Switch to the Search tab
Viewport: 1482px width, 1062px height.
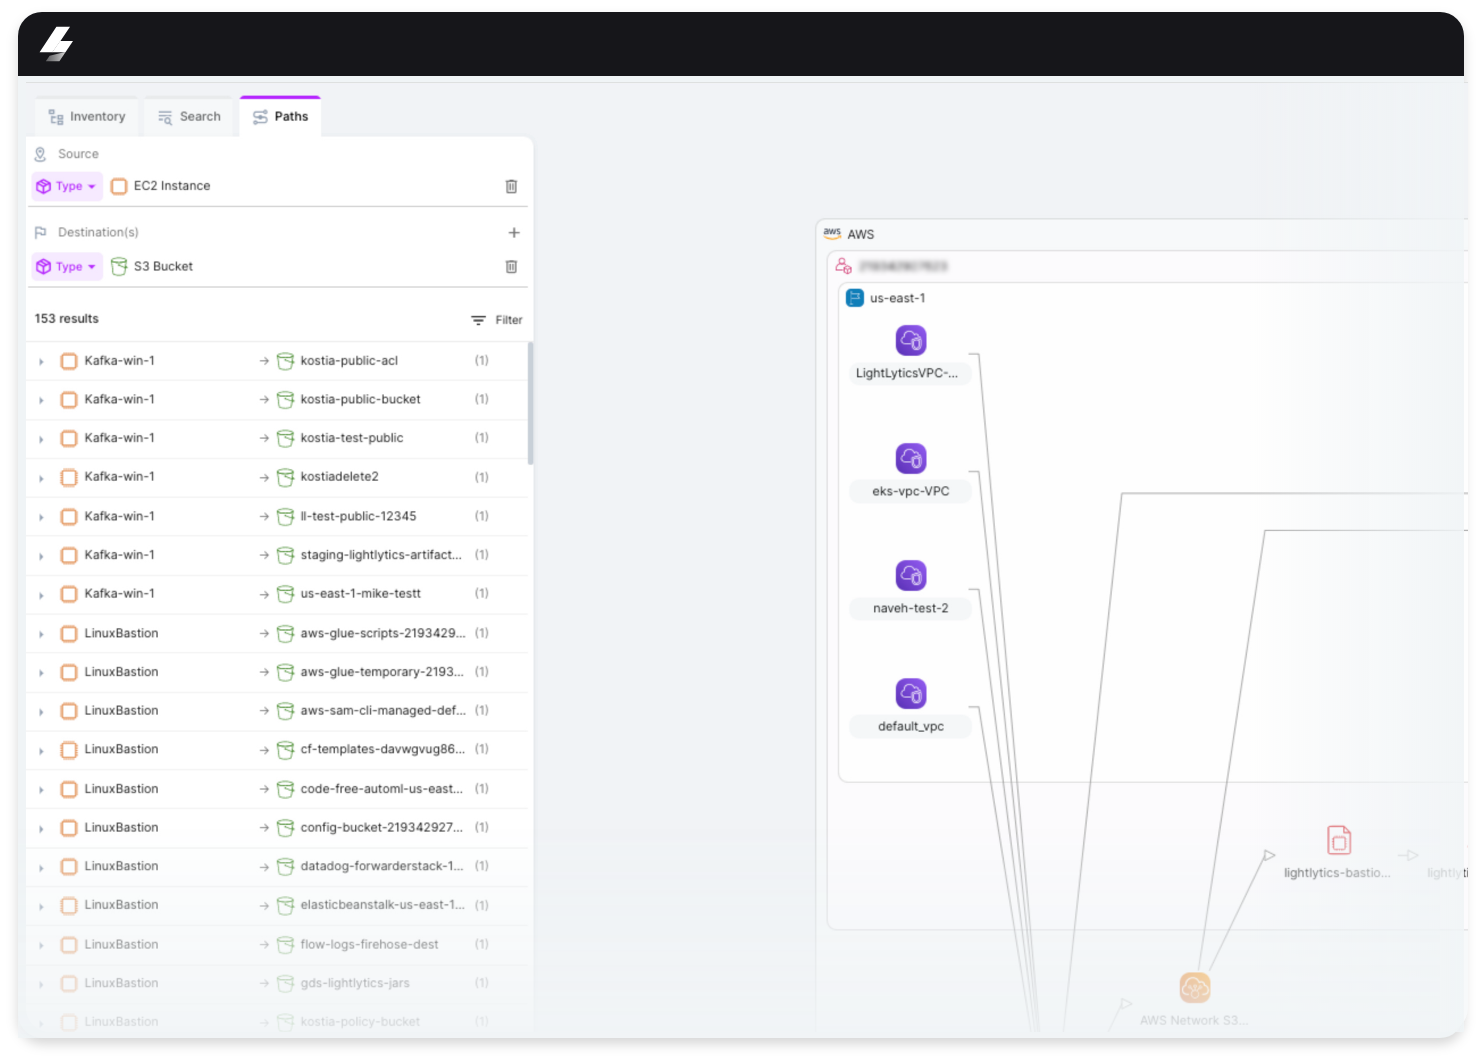pyautogui.click(x=189, y=117)
